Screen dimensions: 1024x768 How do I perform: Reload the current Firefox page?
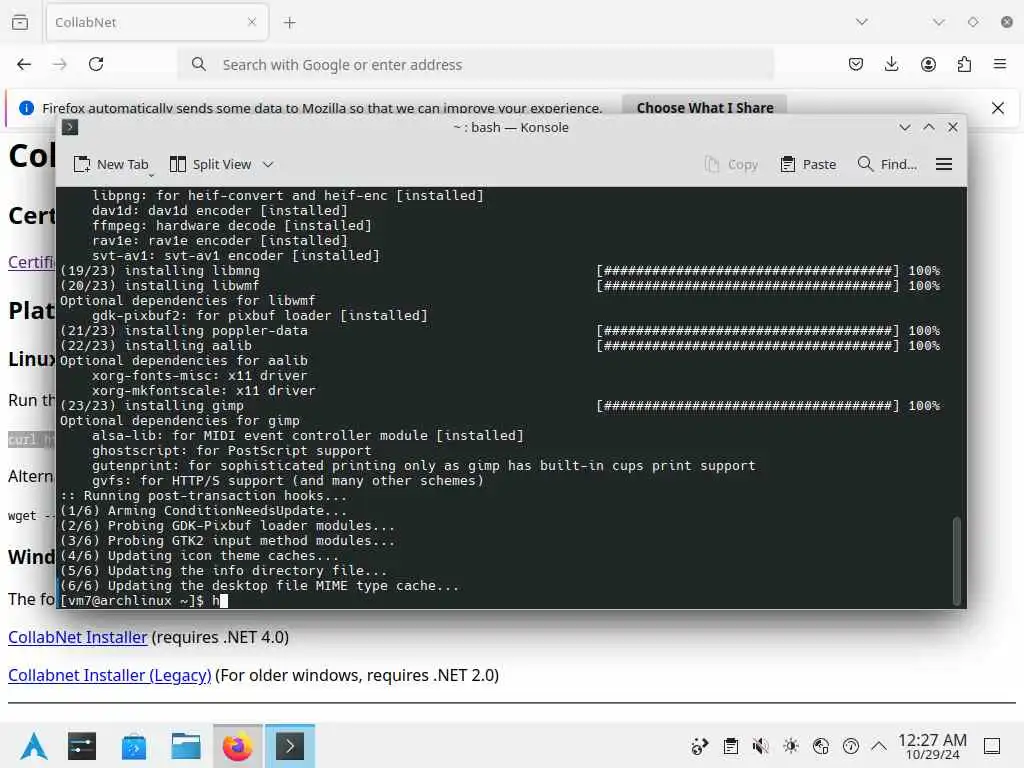click(x=96, y=64)
